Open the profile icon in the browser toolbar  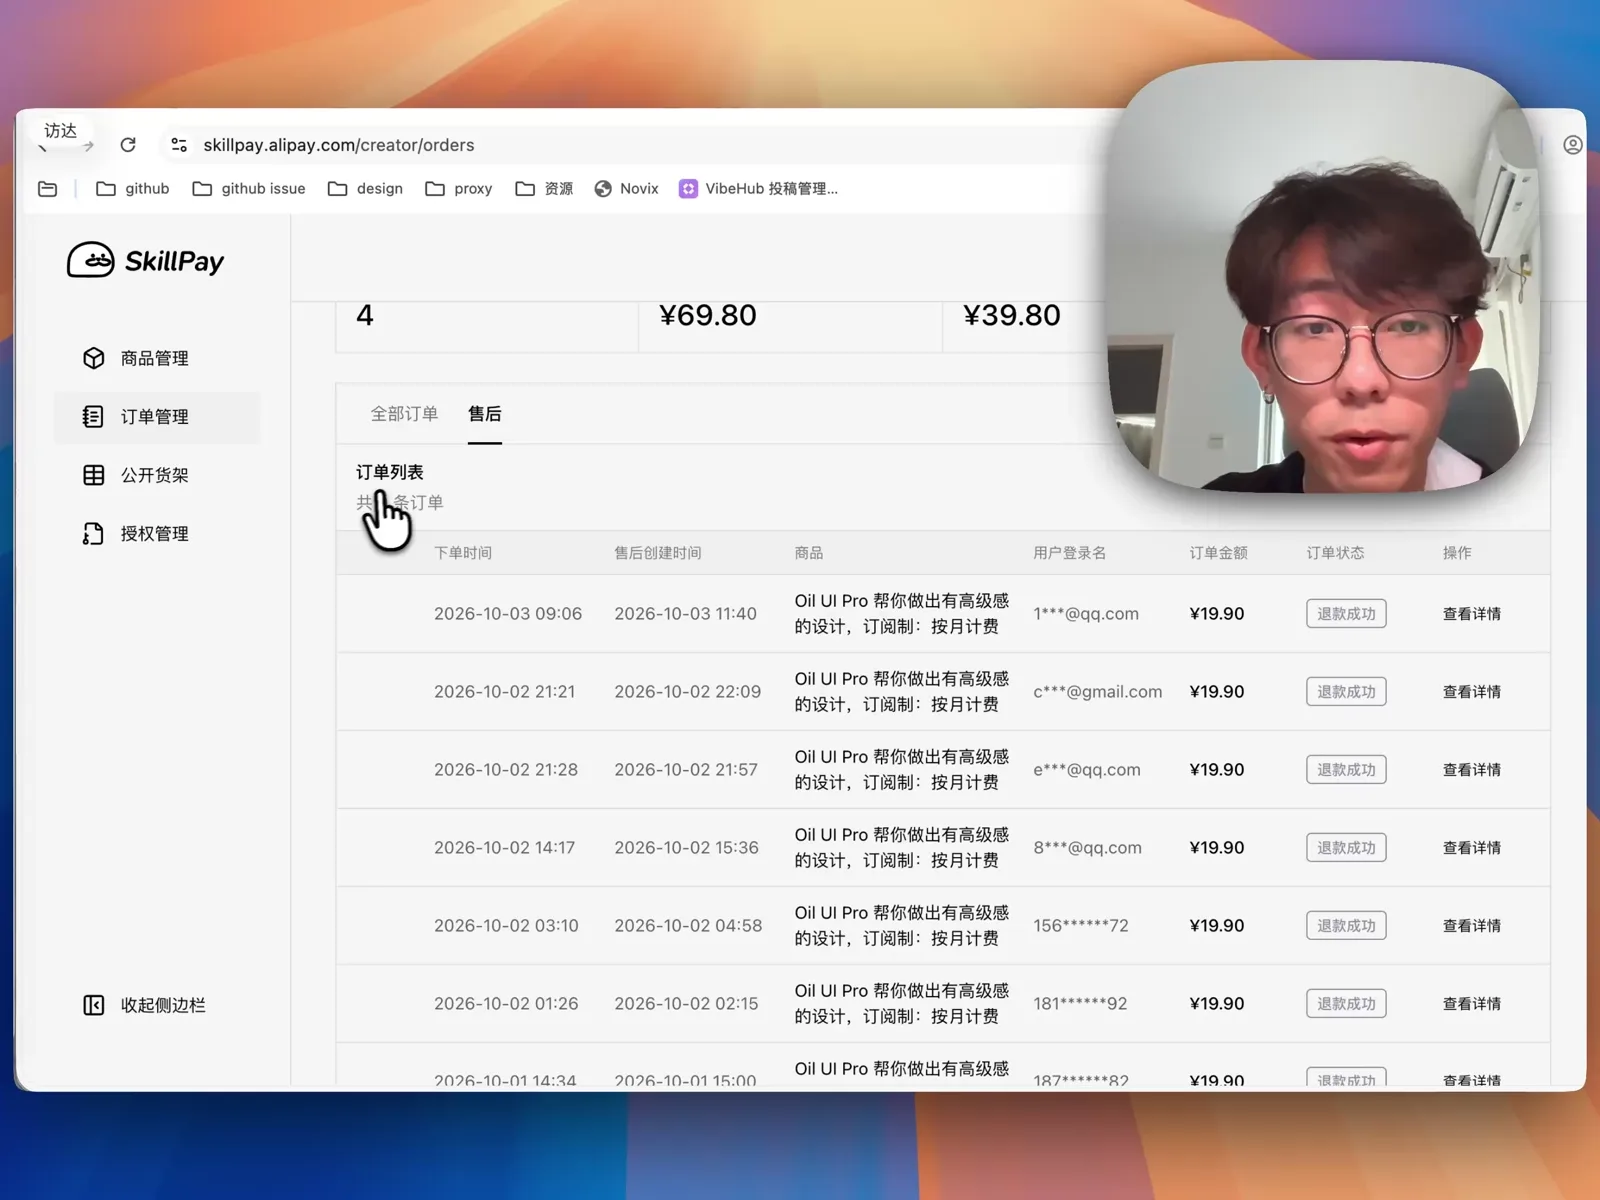coord(1572,145)
